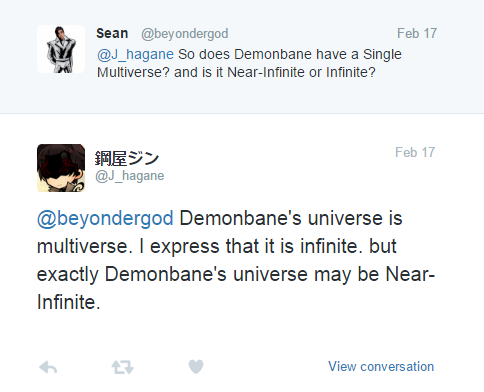
Task: Click 'exactly Demonbane's universe may be' reply line
Action: point(208,275)
